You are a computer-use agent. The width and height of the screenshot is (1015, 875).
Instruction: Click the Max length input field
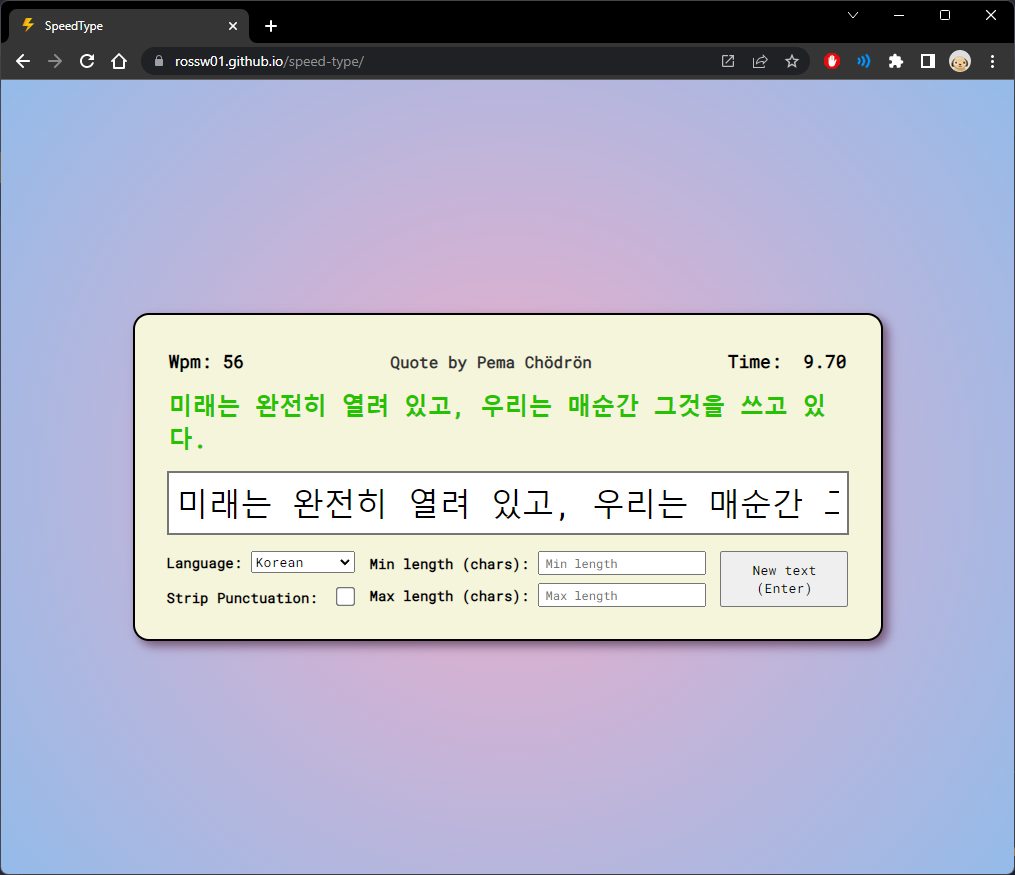[x=621, y=595]
